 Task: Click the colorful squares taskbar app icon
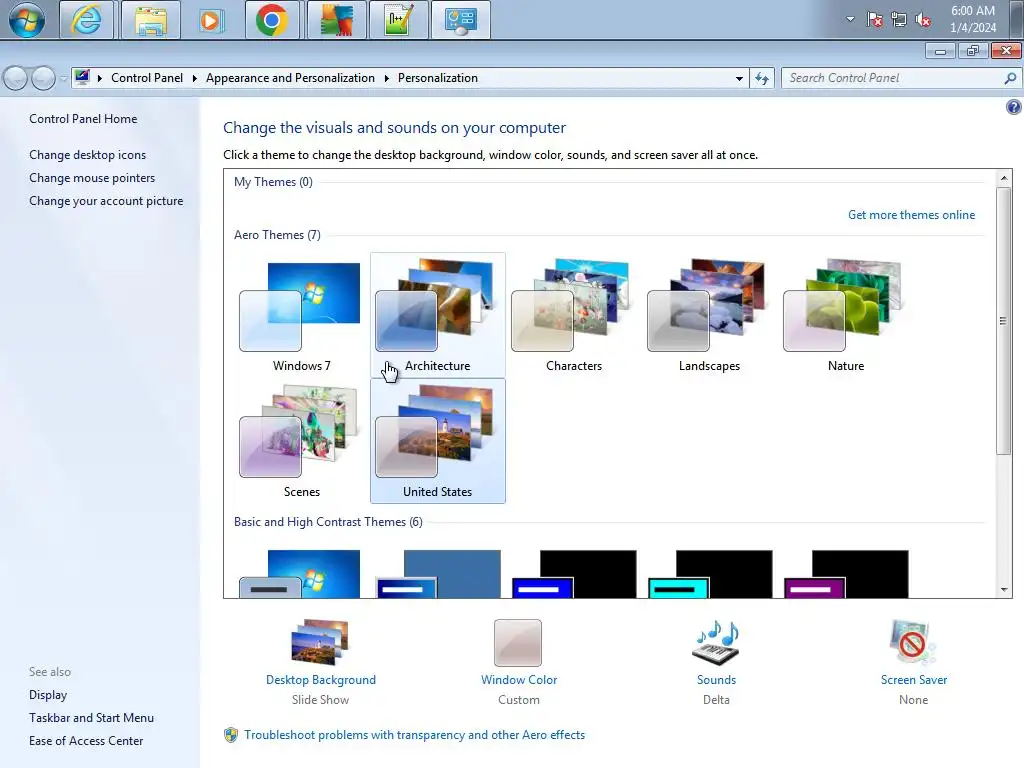(336, 20)
